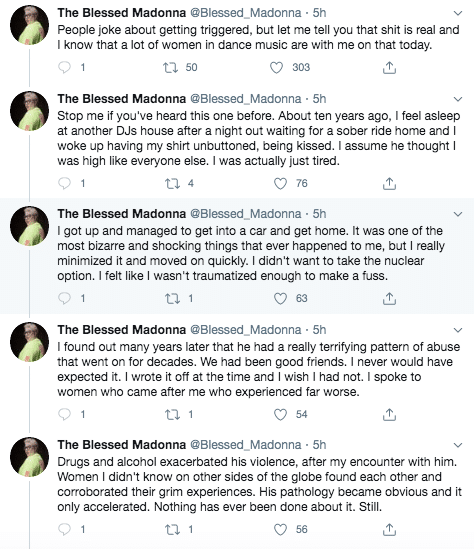
Task: View the profile avatar beside the first tweet
Action: point(29,25)
